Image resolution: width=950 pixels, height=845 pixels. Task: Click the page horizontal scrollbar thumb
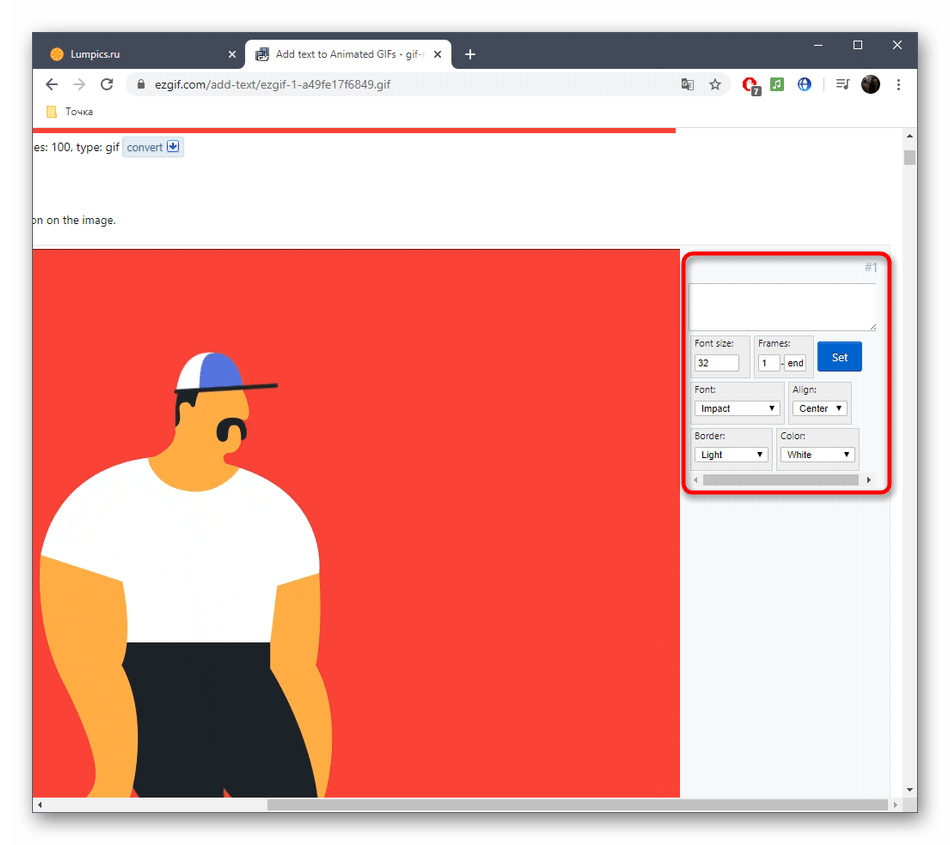(x=577, y=804)
